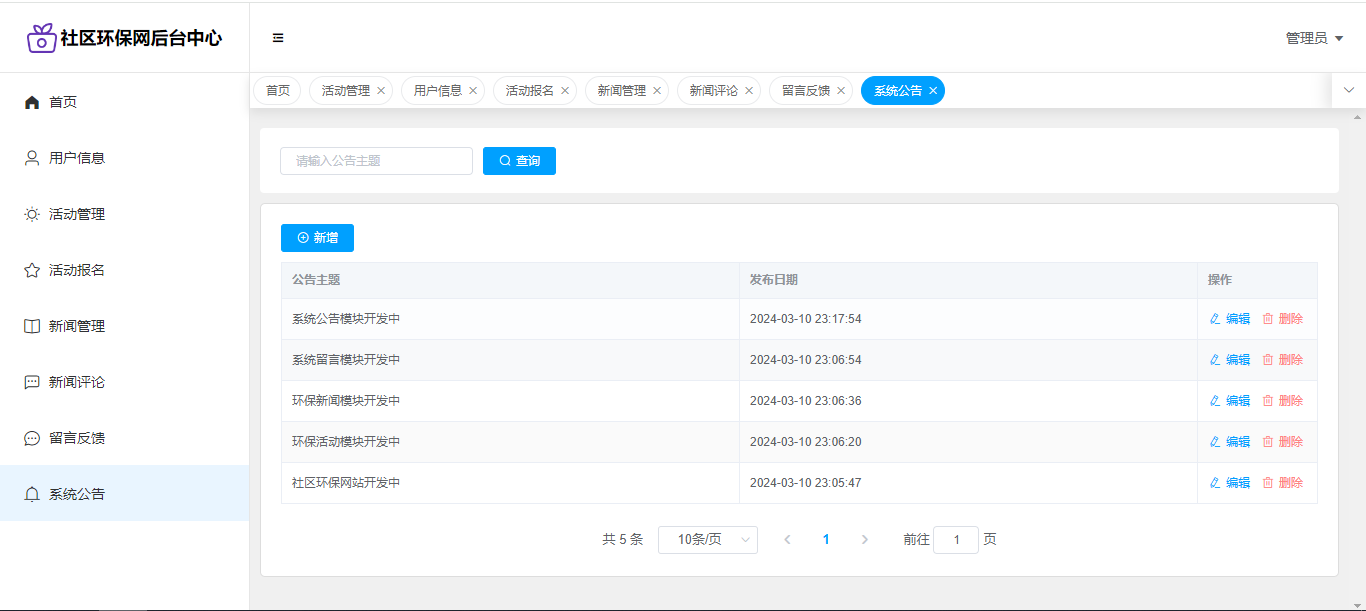Click the 查询 search button
This screenshot has height=611, width=1366.
(x=519, y=161)
